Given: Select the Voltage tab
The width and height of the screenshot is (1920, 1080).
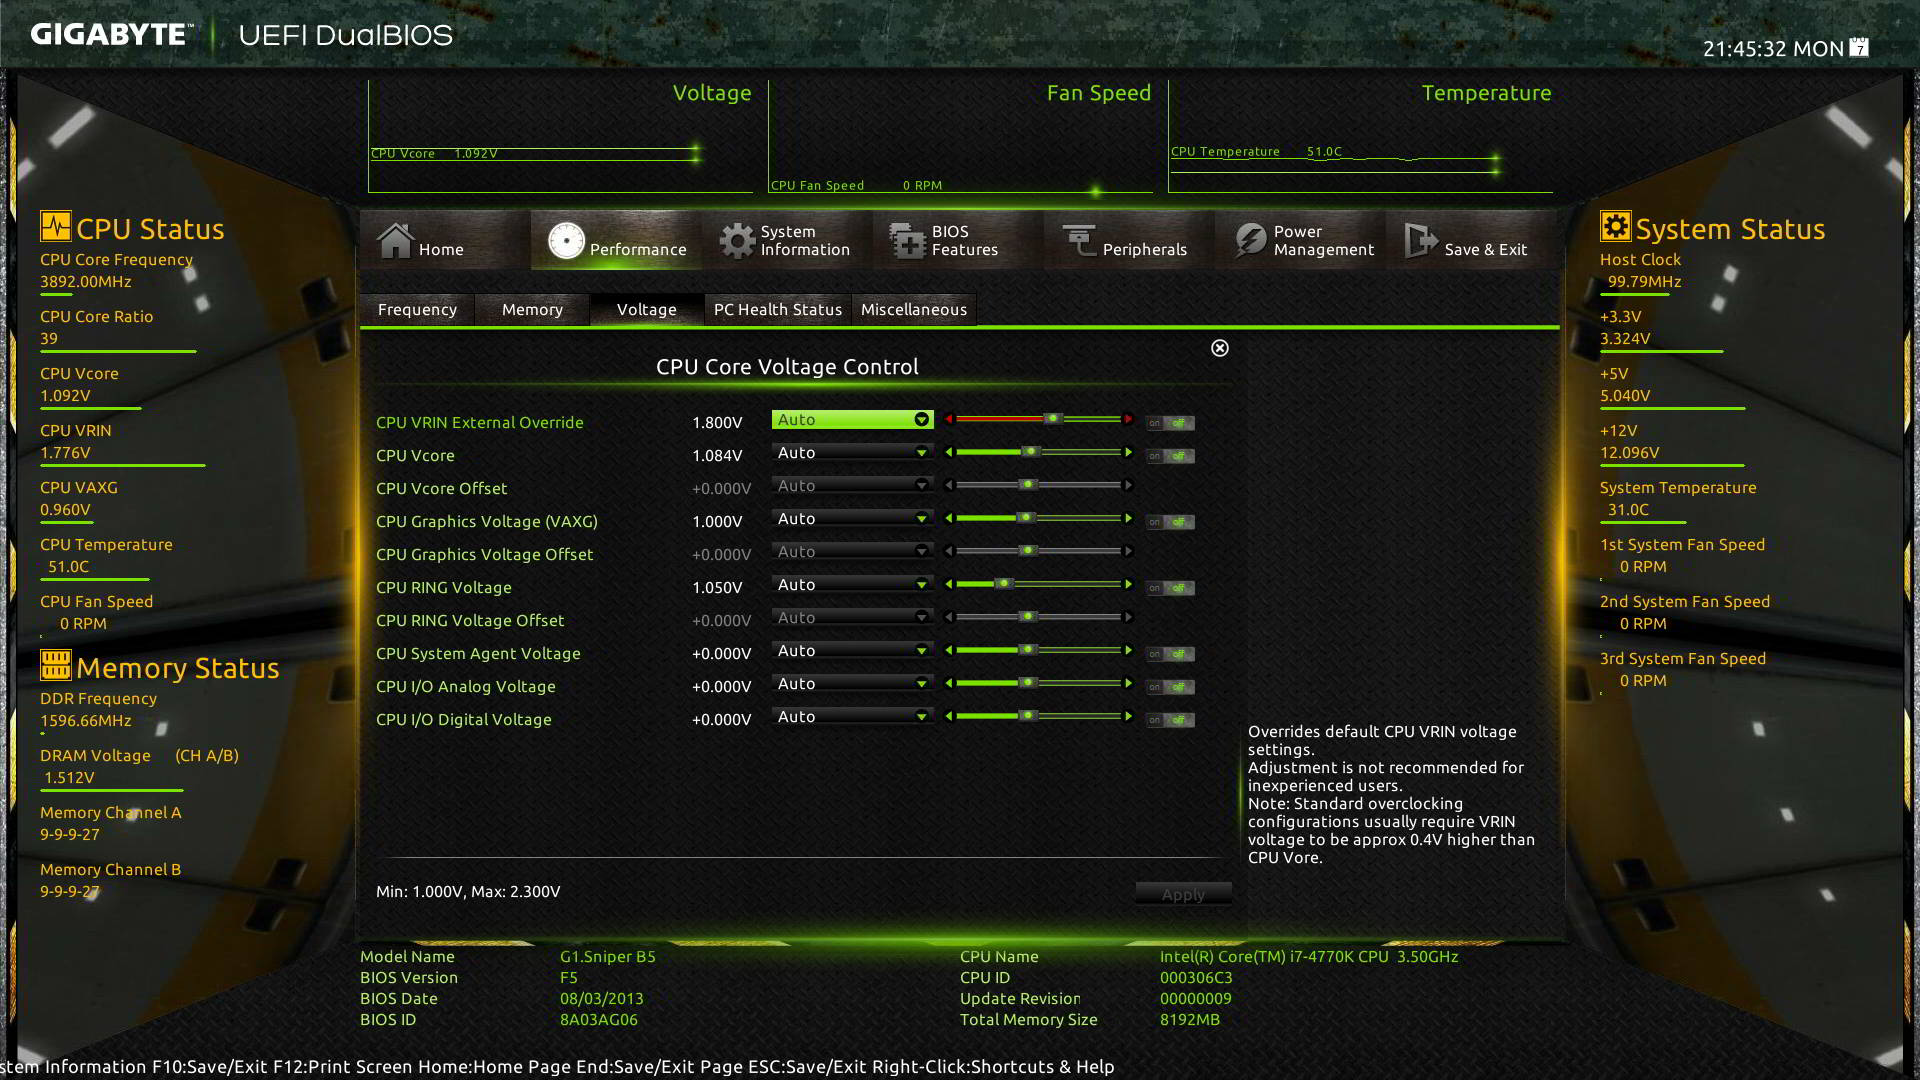Looking at the screenshot, I should click(x=646, y=310).
